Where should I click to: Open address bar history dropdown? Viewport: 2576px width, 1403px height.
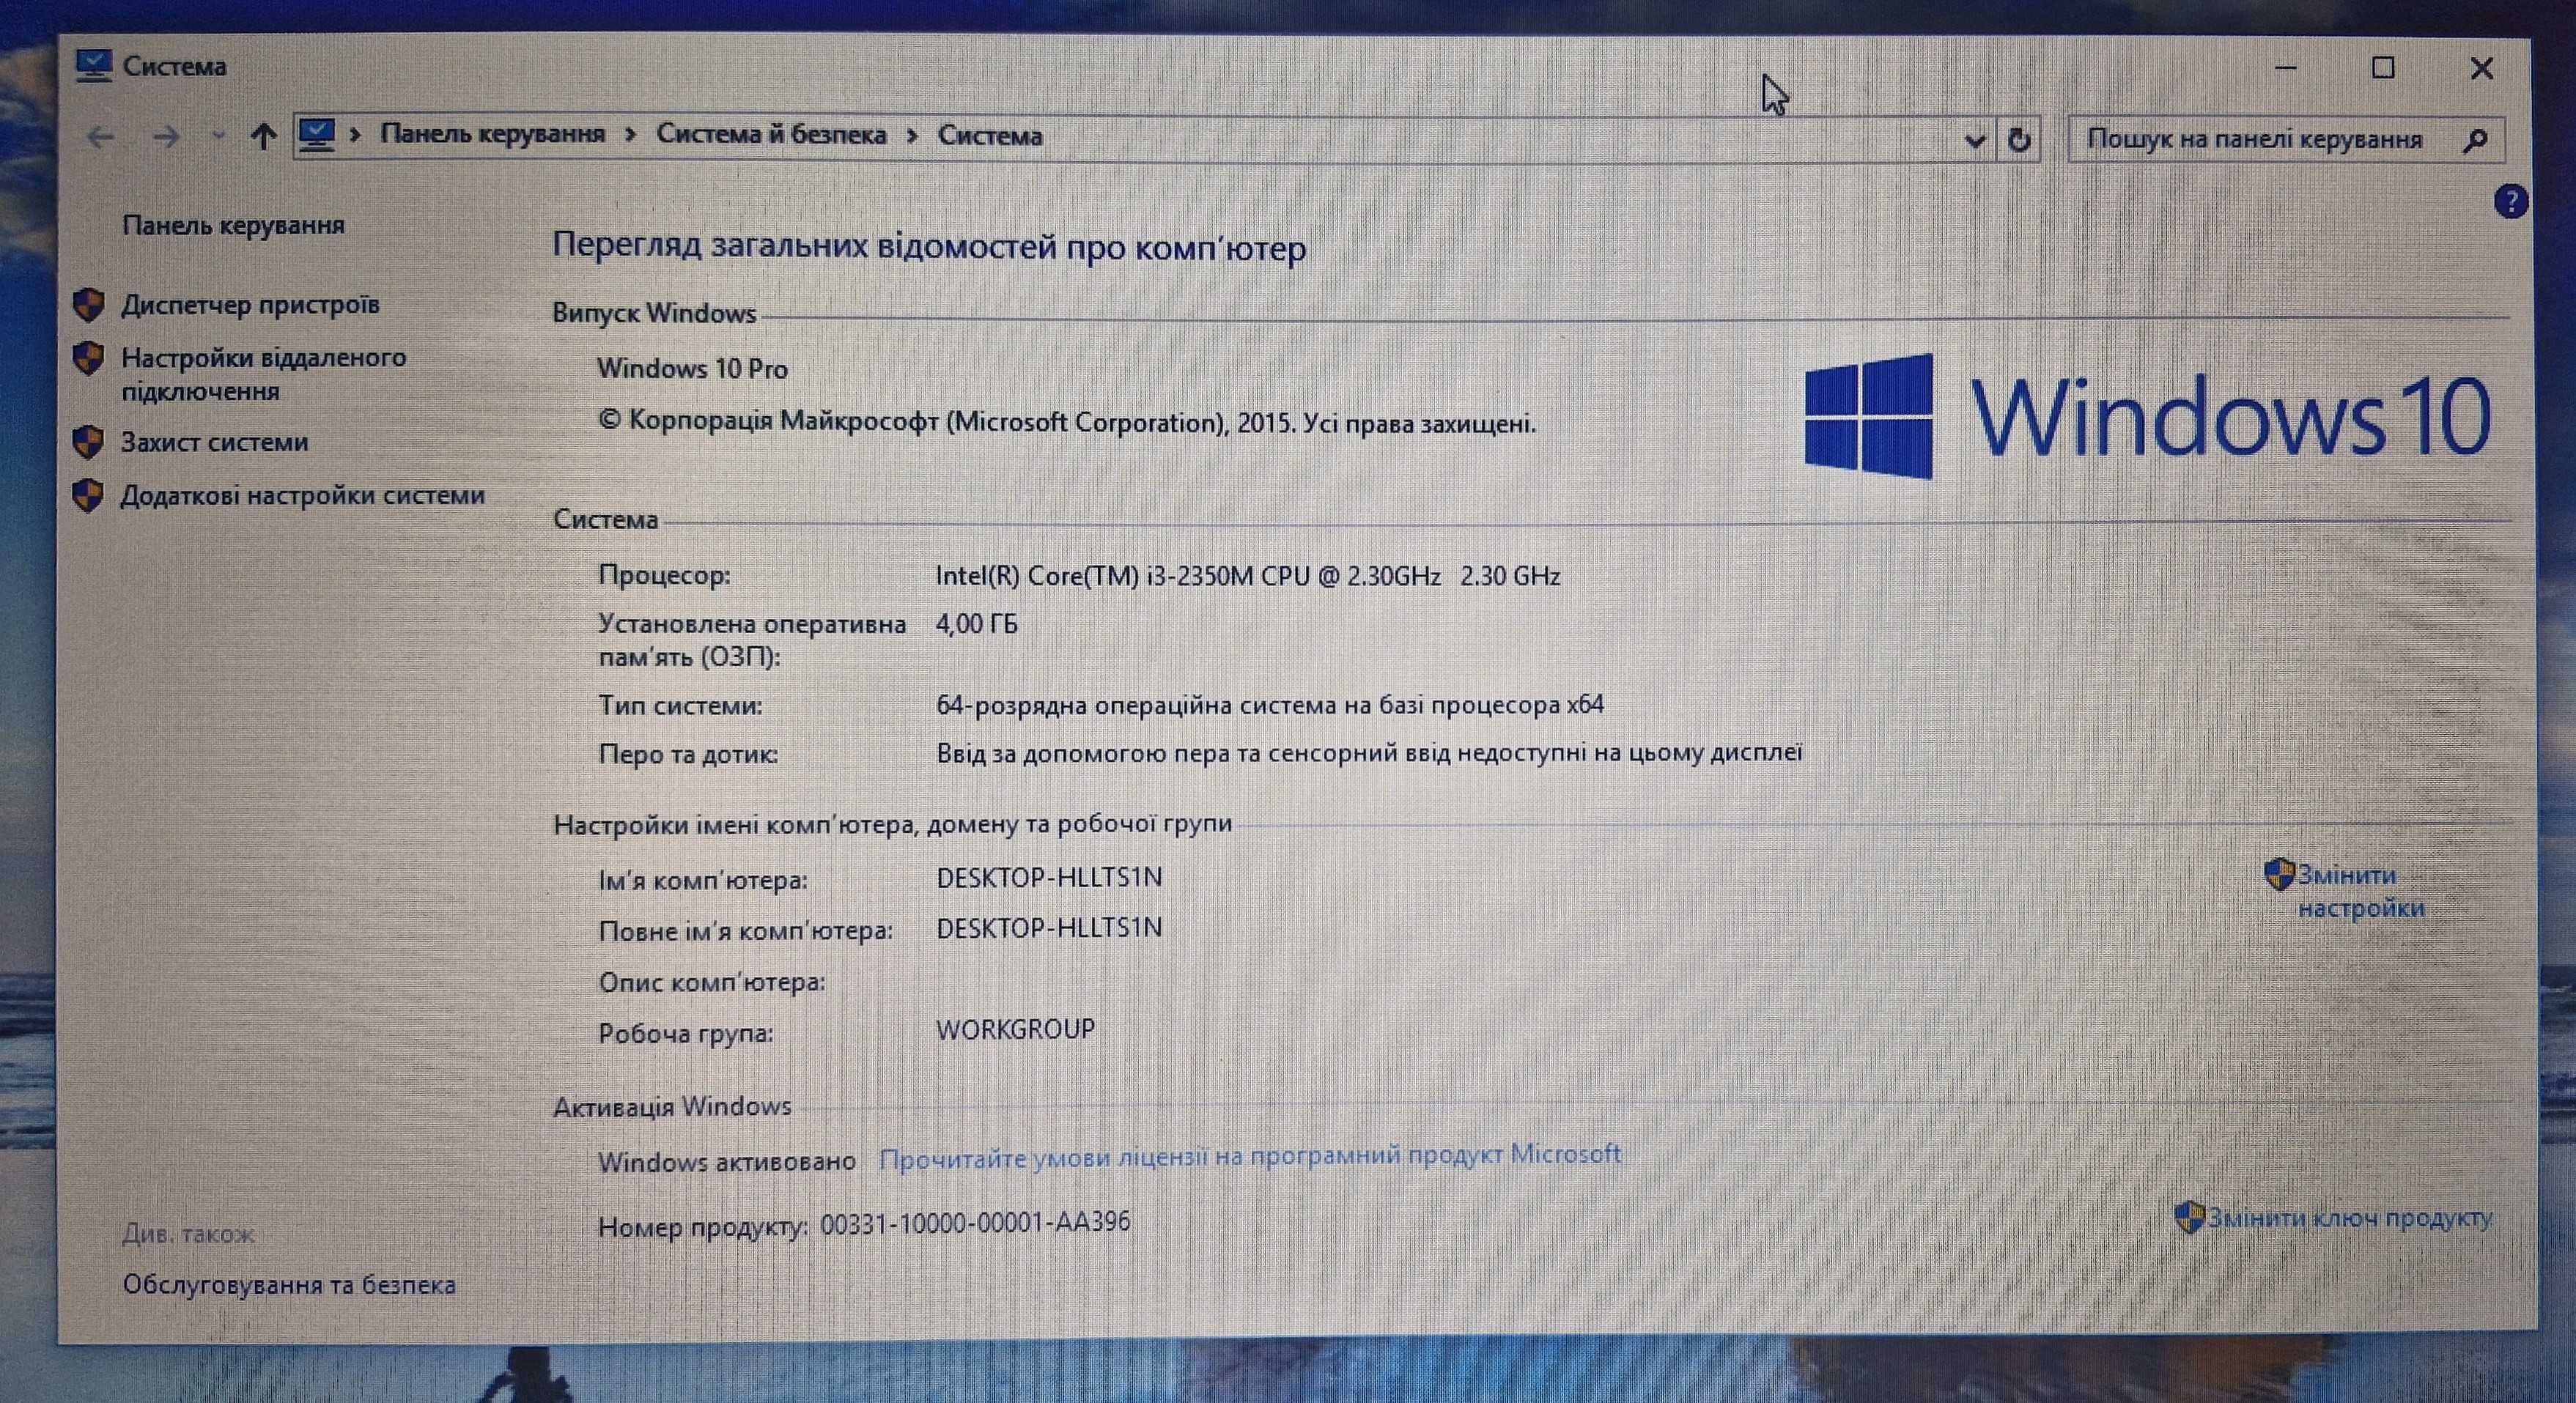point(1974,141)
